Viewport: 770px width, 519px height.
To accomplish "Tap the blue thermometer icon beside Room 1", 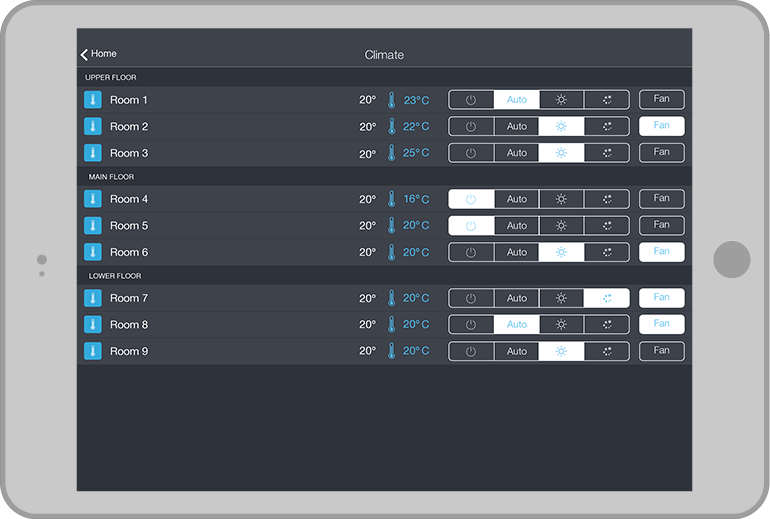I will coord(93,100).
